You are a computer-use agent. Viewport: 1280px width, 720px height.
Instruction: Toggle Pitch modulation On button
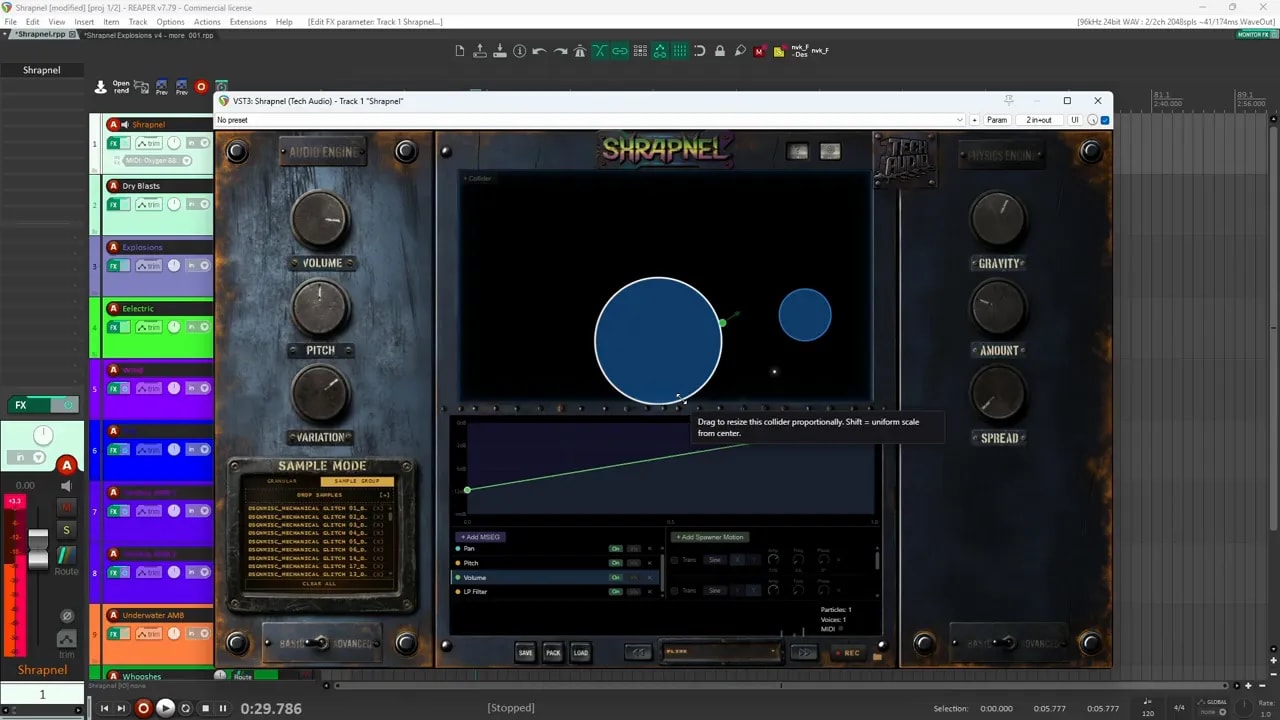coord(616,563)
